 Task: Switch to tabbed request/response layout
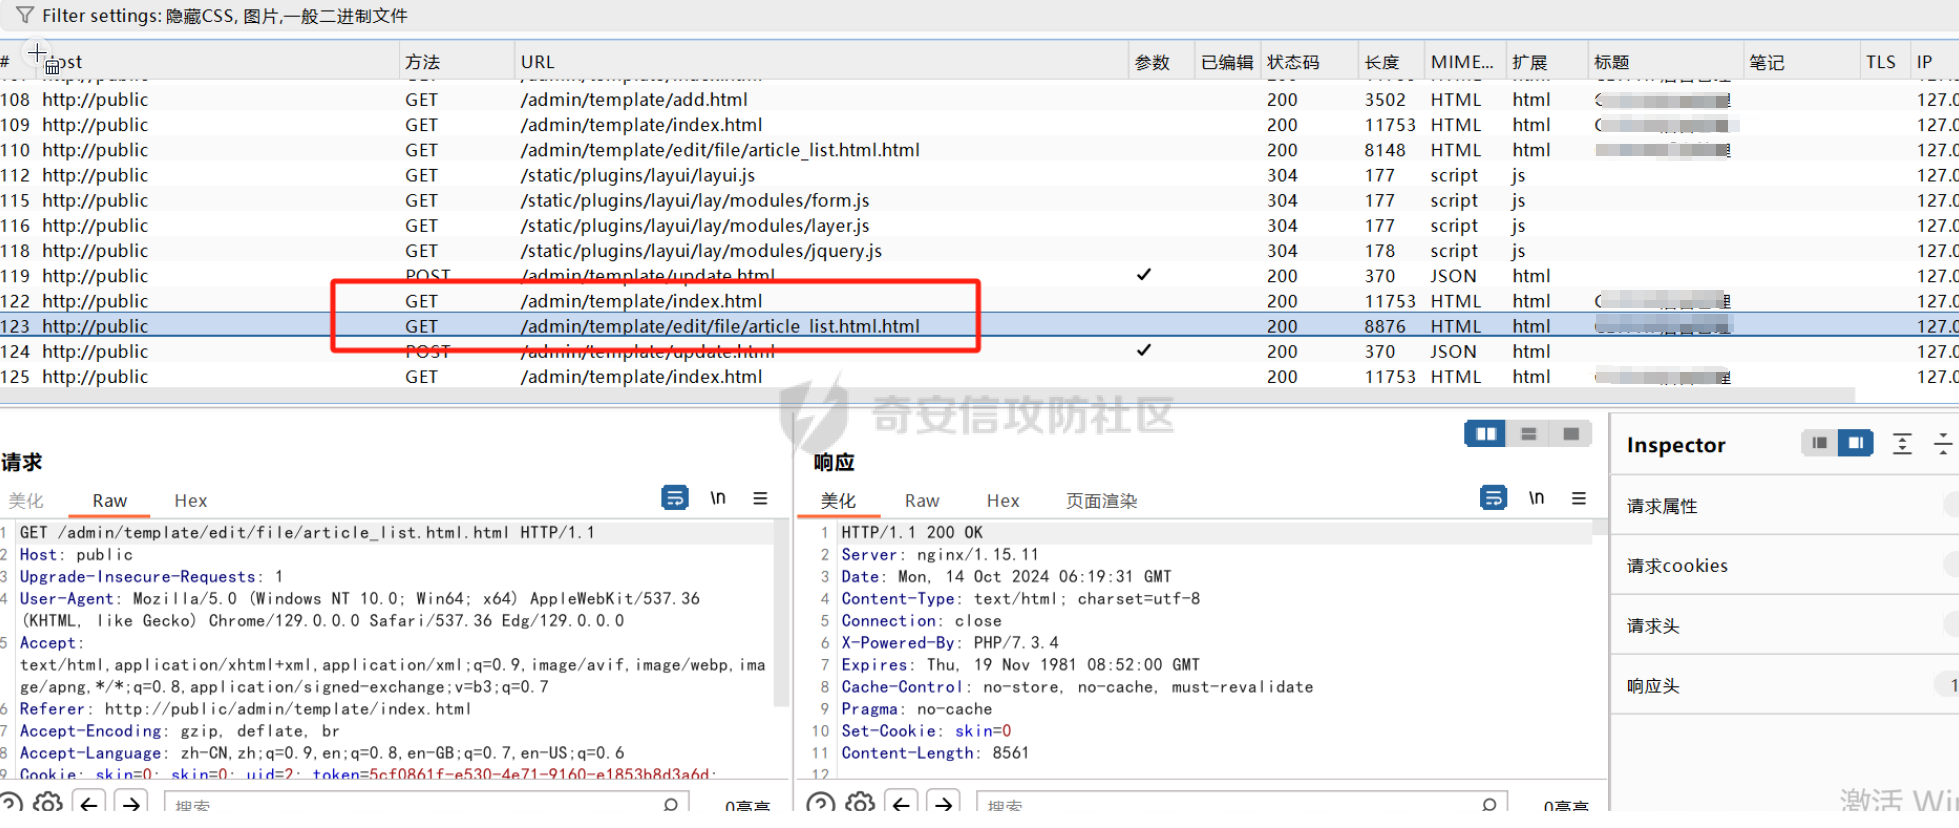[1570, 434]
